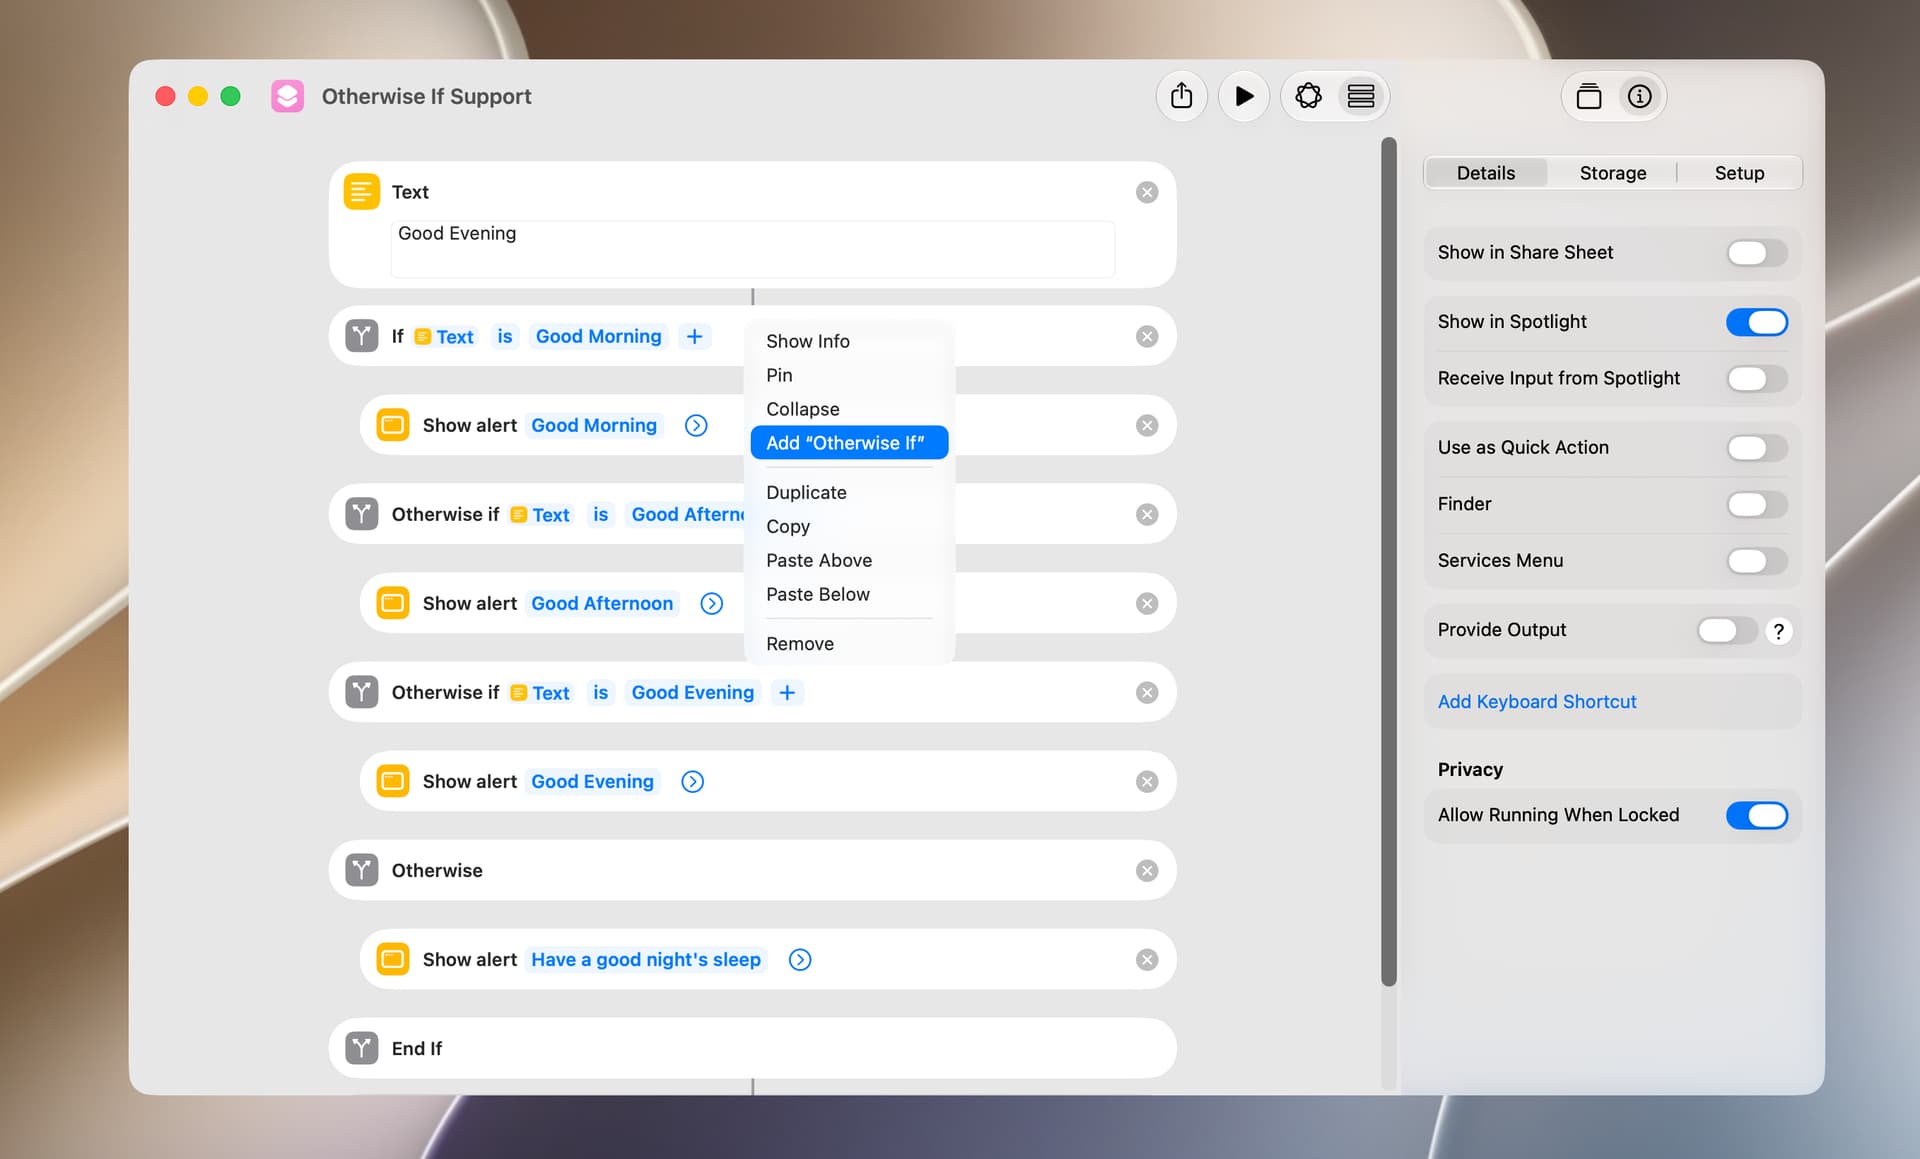Choose Add "Otherwise If" from context menu
The height and width of the screenshot is (1159, 1920).
coord(849,443)
